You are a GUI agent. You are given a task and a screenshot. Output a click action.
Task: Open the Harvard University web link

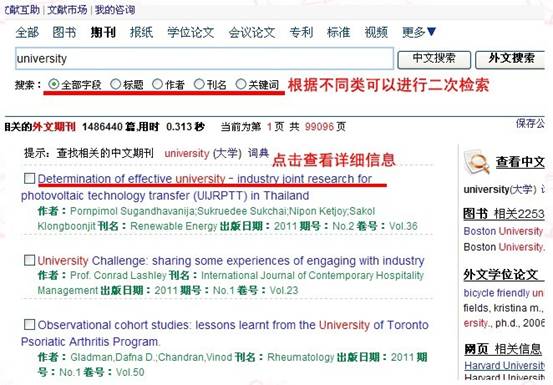pyautogui.click(x=505, y=365)
